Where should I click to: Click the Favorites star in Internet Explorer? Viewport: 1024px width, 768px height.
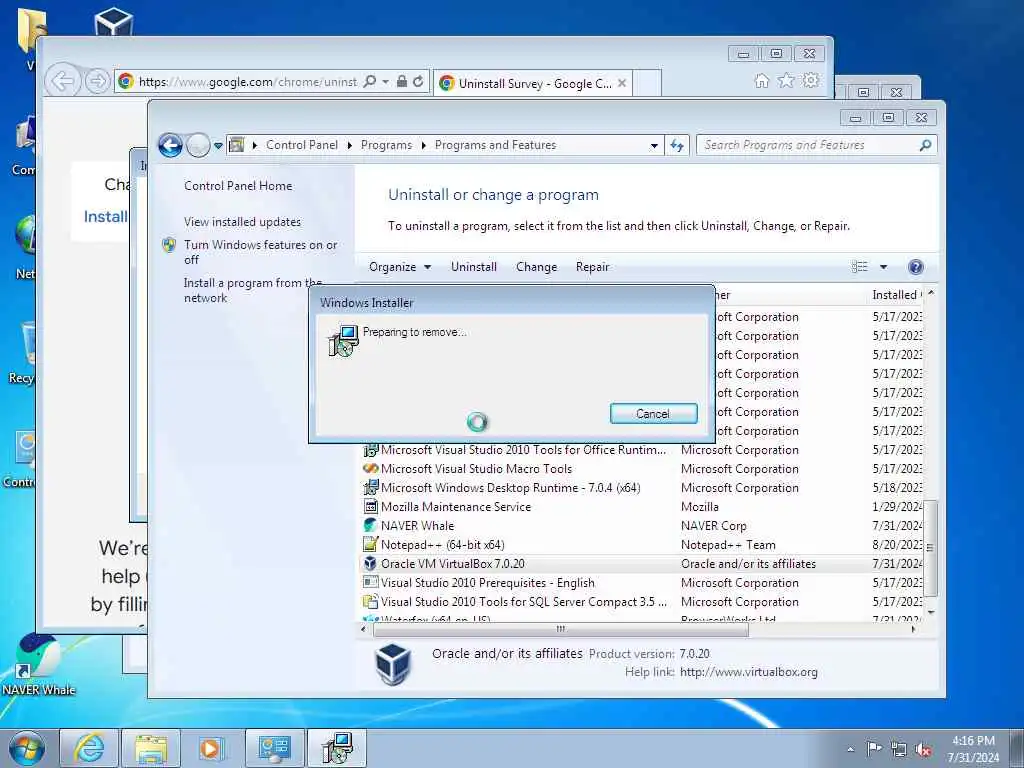(x=786, y=81)
